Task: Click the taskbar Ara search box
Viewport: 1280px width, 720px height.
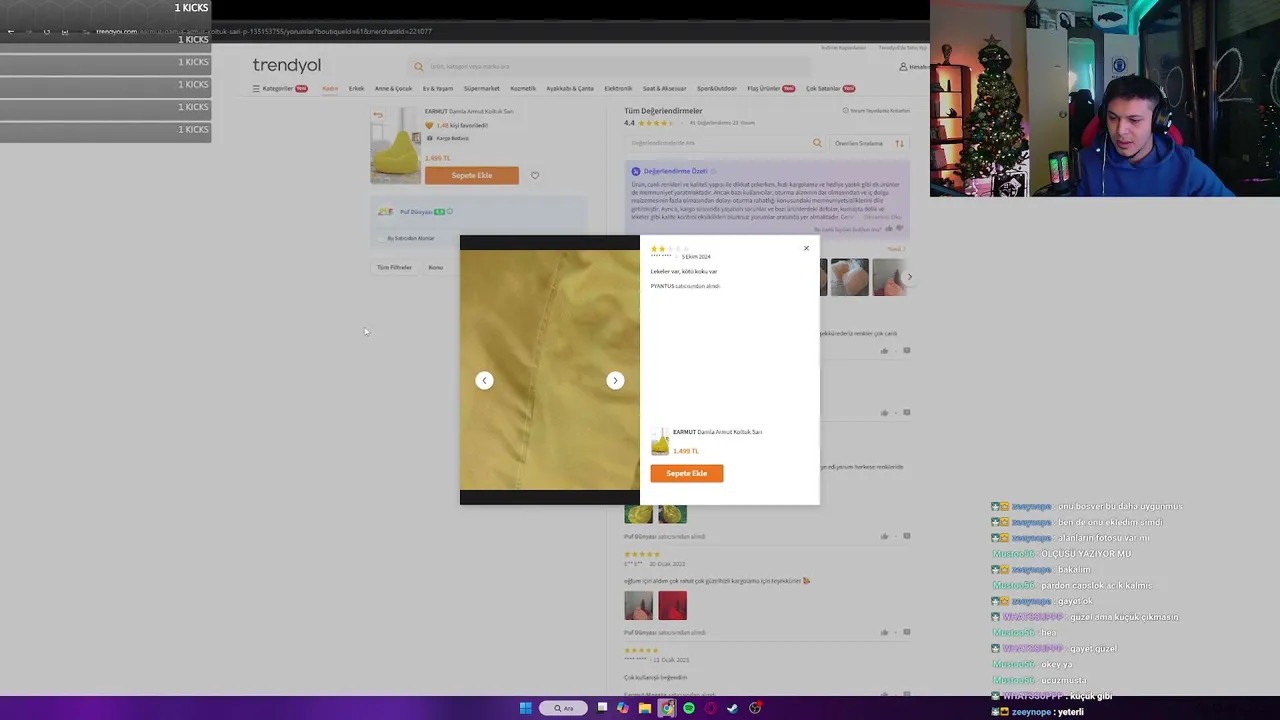Action: 564,708
